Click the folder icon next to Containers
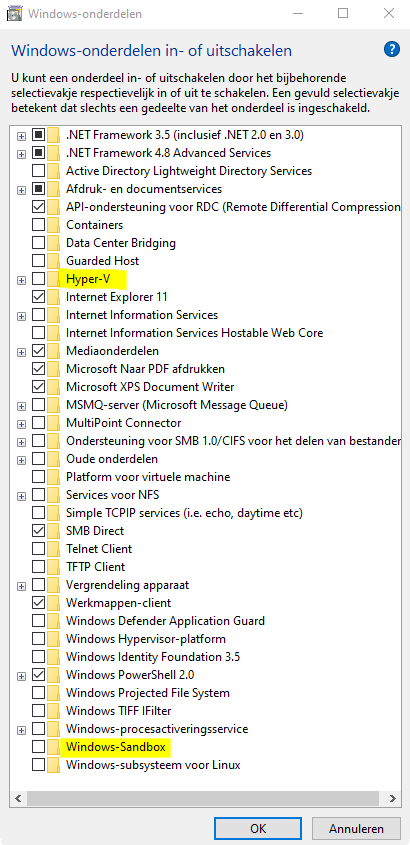This screenshot has height=845, width=410. [53, 225]
